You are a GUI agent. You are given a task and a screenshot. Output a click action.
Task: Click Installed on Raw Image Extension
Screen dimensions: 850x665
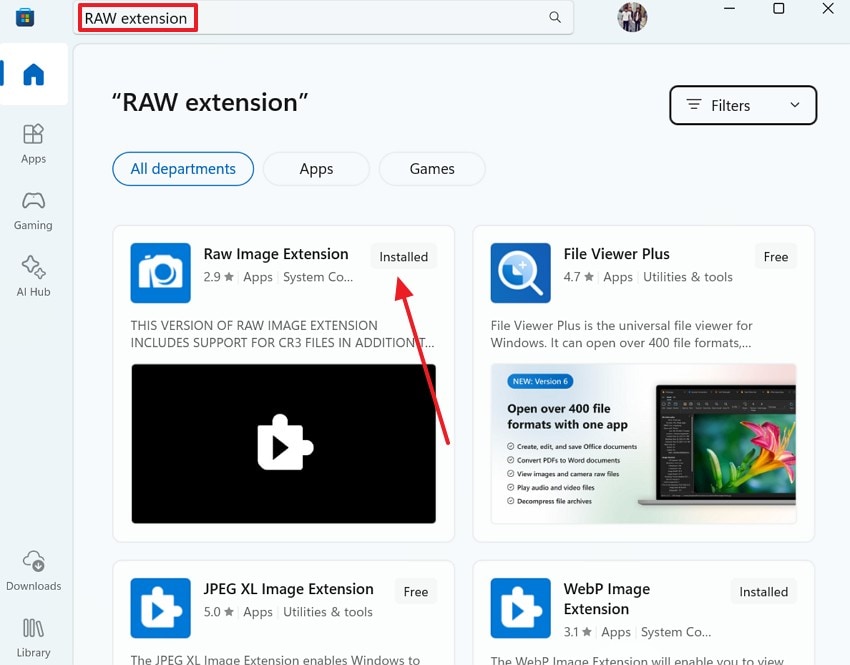pos(403,256)
